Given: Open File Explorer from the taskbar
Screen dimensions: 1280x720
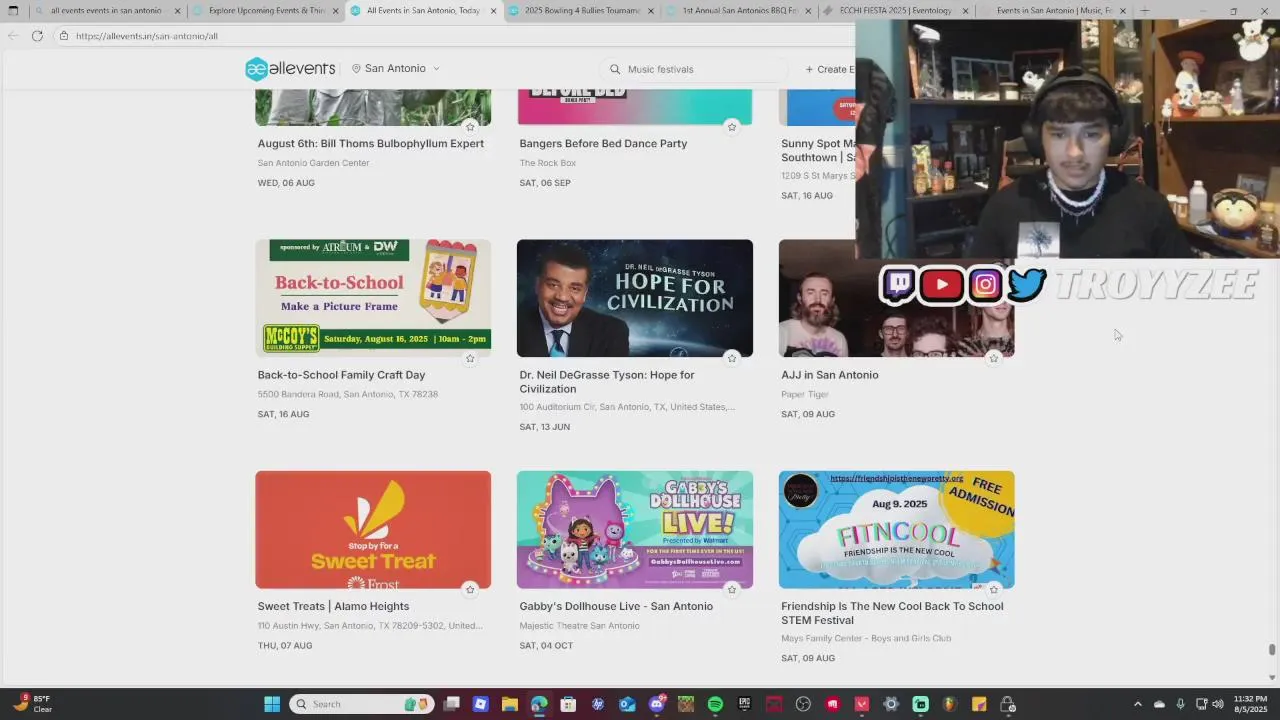Looking at the screenshot, I should 510,704.
